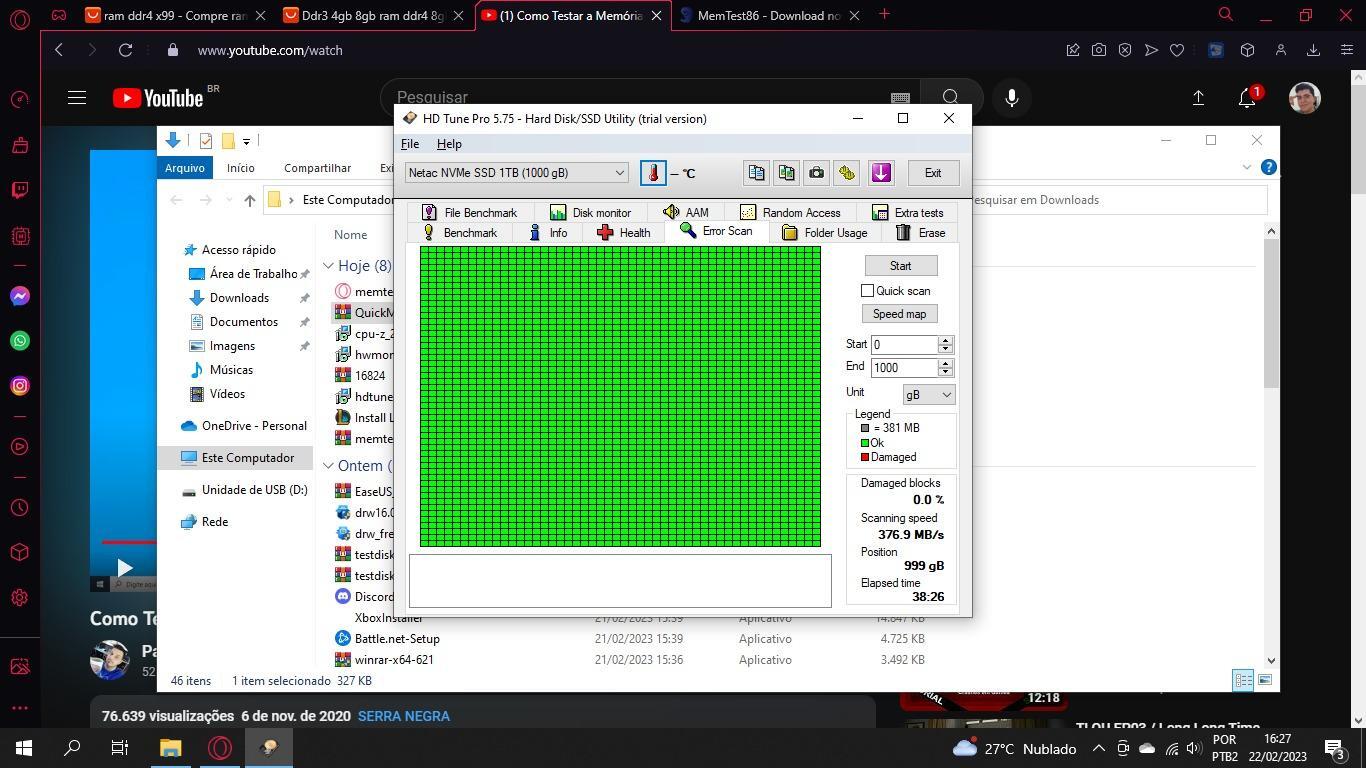Open the File Benchmark tab
This screenshot has height=768, width=1366.
[469, 213]
